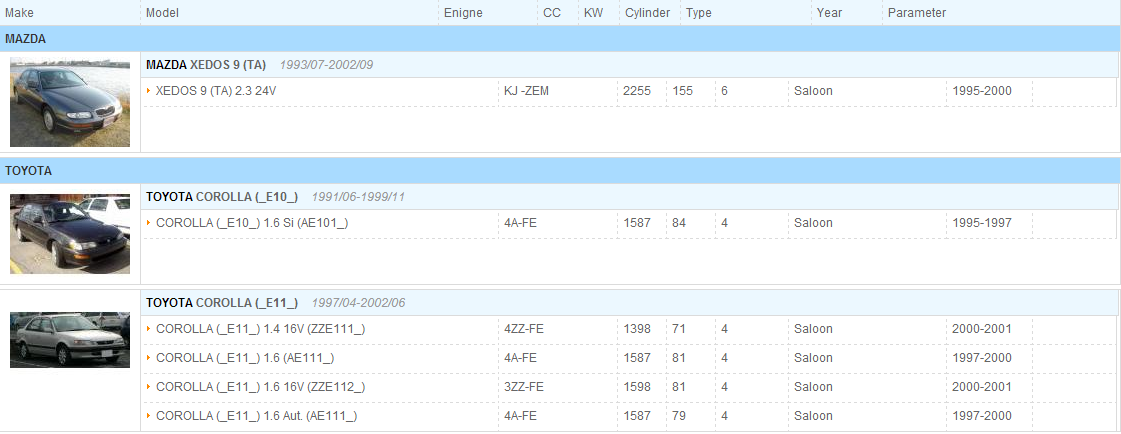Open COROLLA (_E11_) 1.6 Aut. (AE111_) row
The width and height of the screenshot is (1121, 434).
(x=629, y=415)
